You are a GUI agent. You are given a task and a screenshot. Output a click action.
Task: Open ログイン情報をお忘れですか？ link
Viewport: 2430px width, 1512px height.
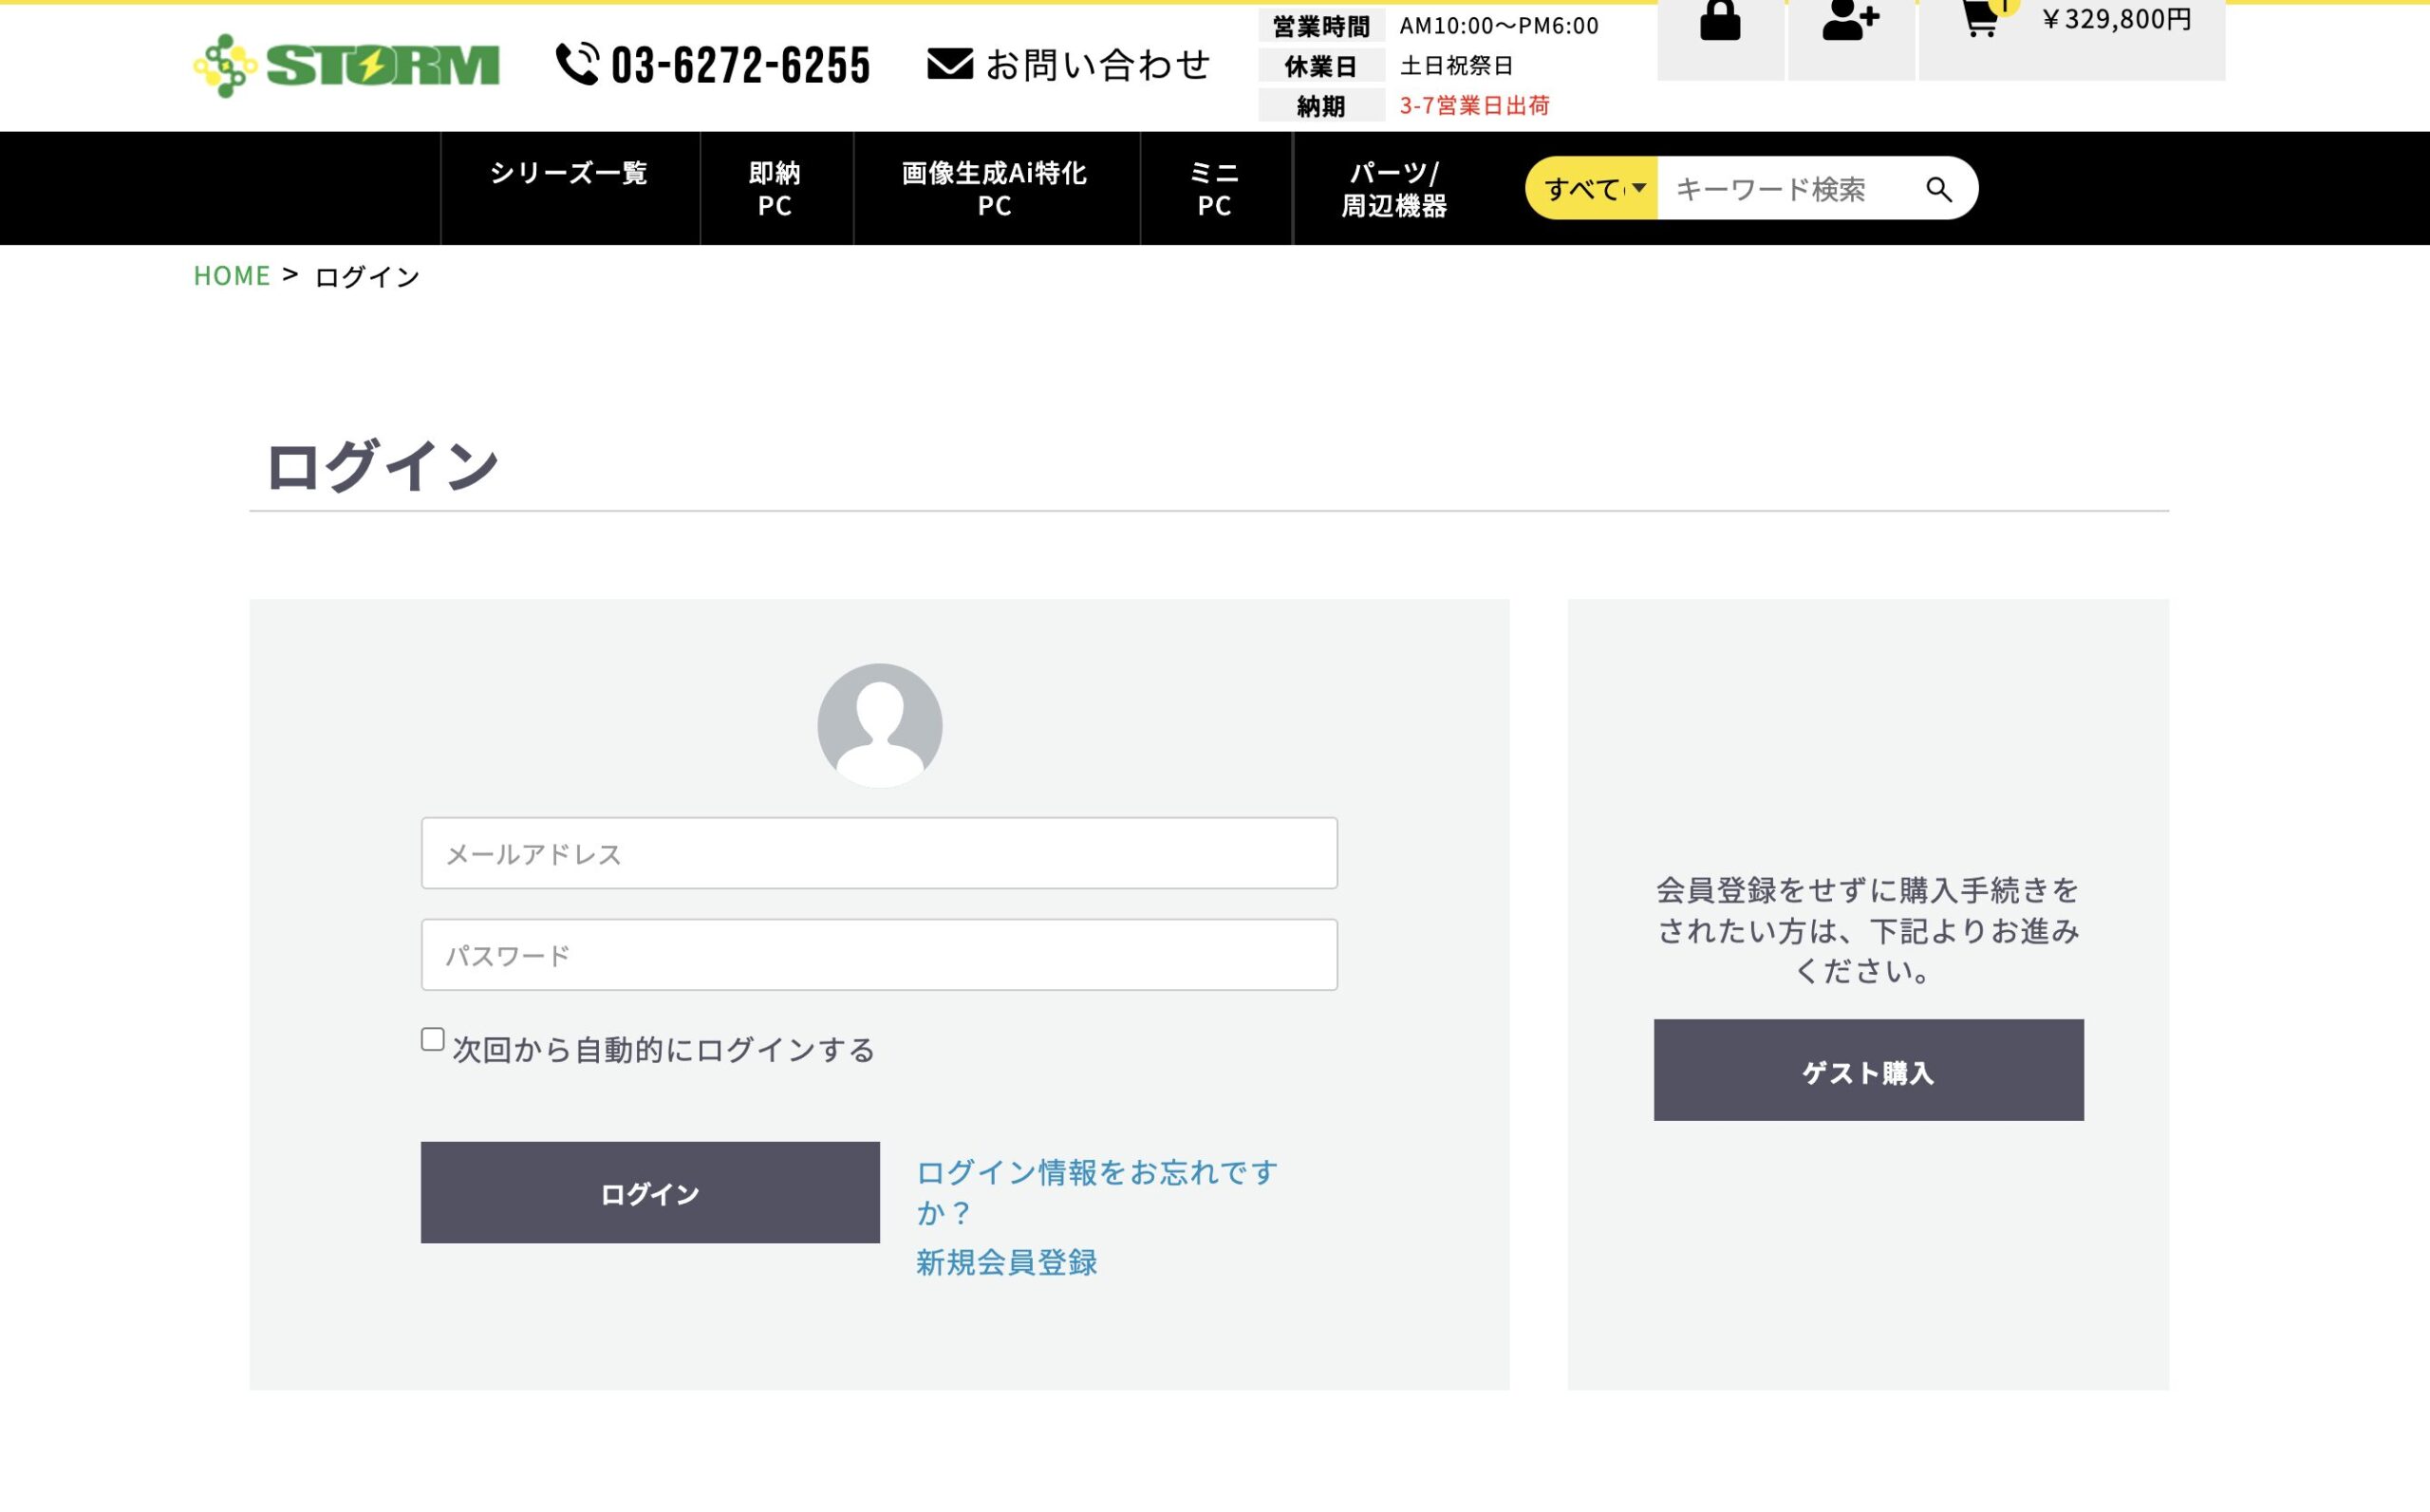tap(1097, 1192)
